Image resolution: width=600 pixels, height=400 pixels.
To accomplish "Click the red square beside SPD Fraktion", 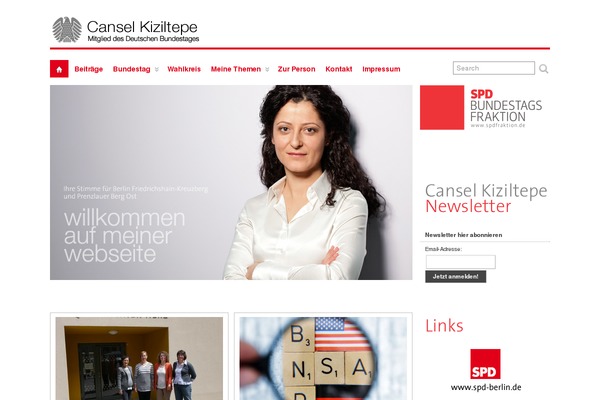I will tap(442, 108).
